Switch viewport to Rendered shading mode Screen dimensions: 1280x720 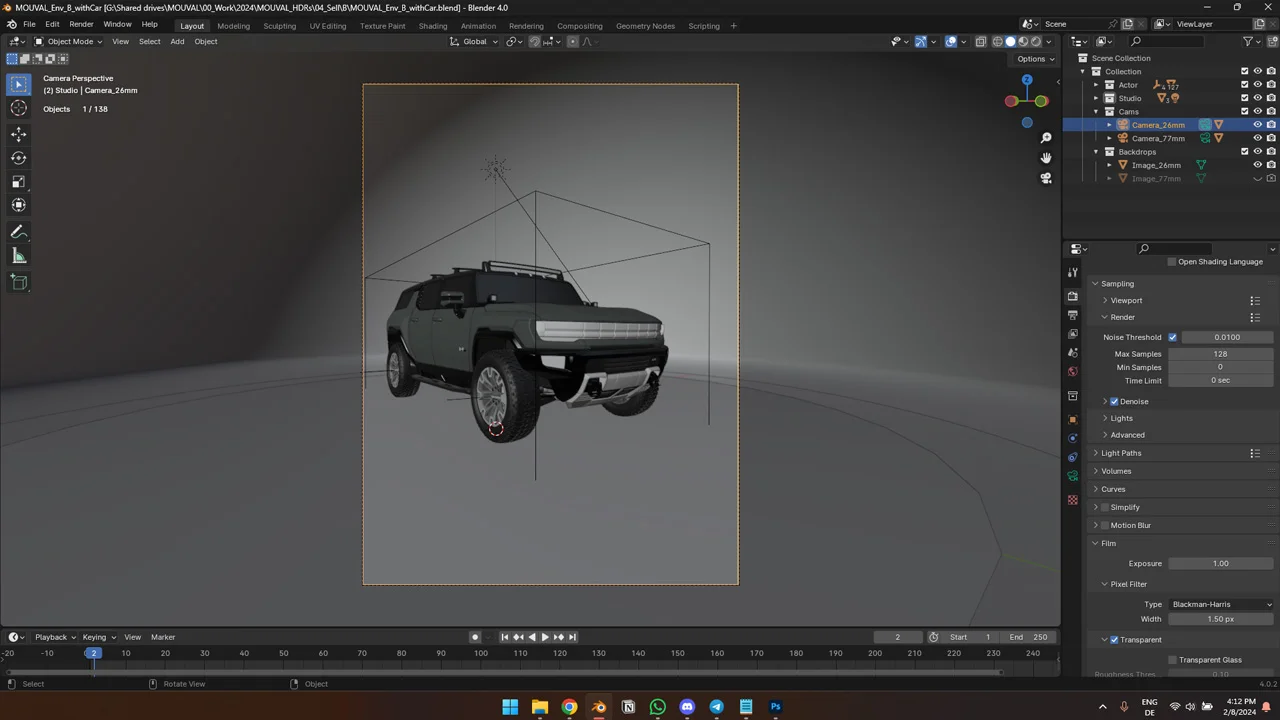tap(1036, 41)
